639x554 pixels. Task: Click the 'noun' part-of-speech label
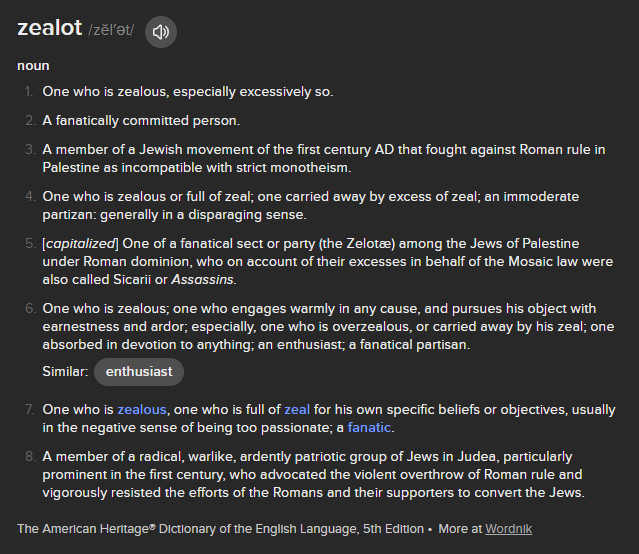coord(33,66)
